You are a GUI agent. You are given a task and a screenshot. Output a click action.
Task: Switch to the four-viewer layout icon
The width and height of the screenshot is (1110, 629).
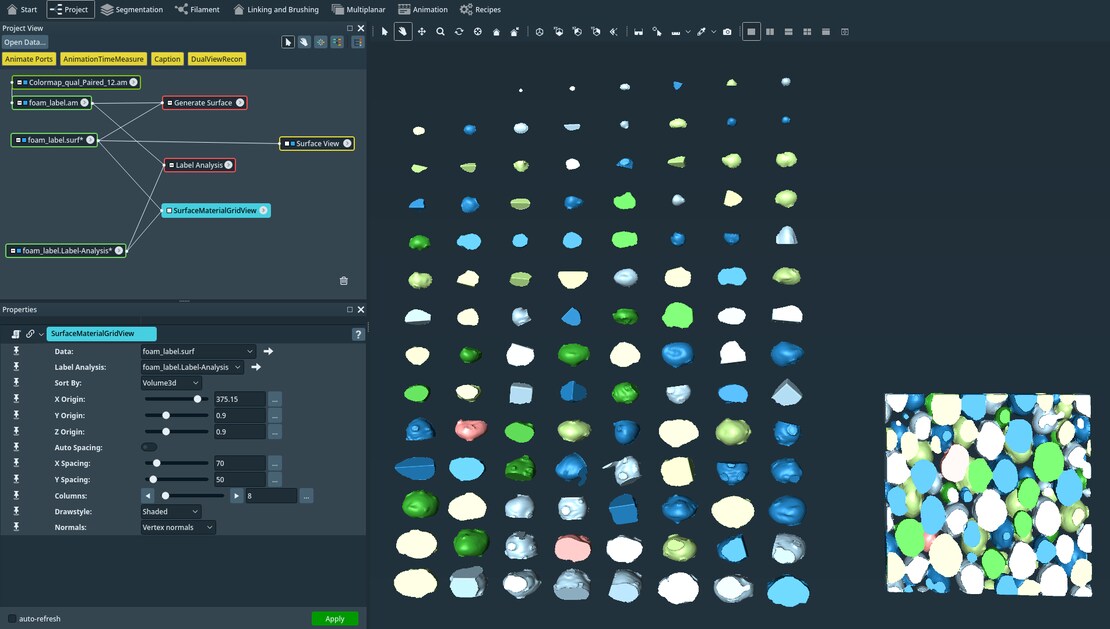click(806, 31)
